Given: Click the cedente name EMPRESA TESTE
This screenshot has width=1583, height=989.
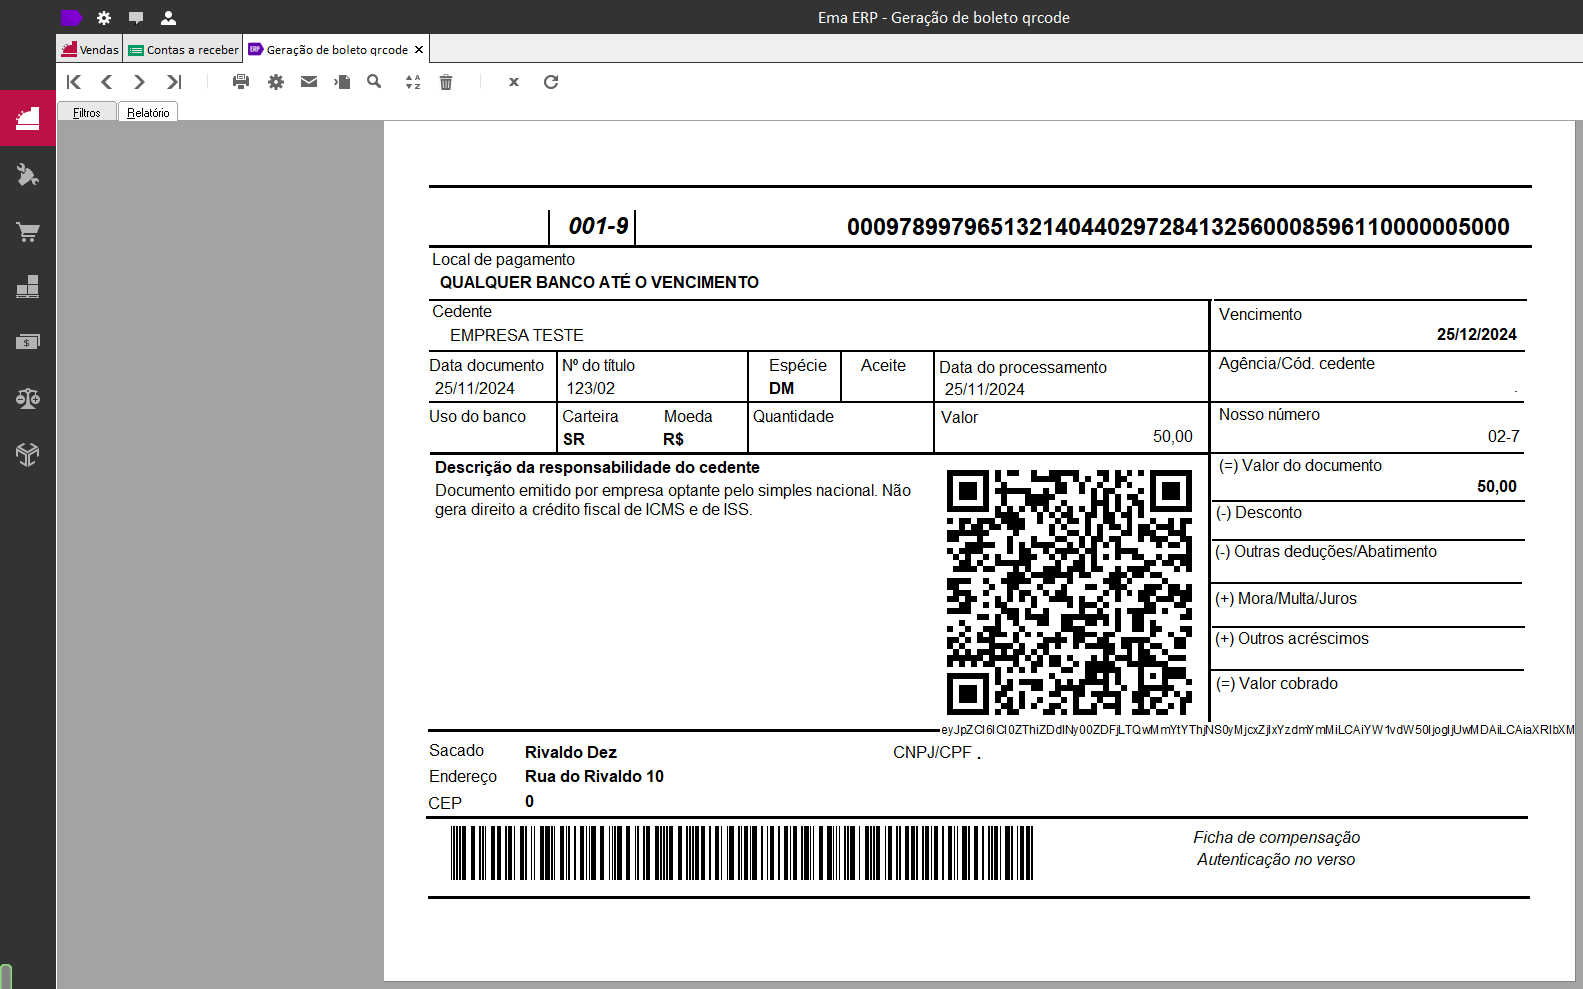Looking at the screenshot, I should click(x=516, y=335).
